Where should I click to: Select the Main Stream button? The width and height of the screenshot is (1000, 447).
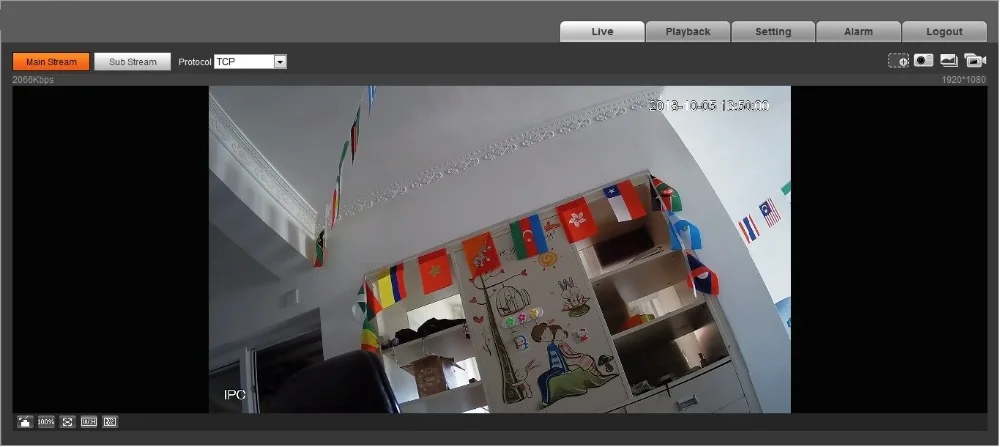click(x=51, y=62)
